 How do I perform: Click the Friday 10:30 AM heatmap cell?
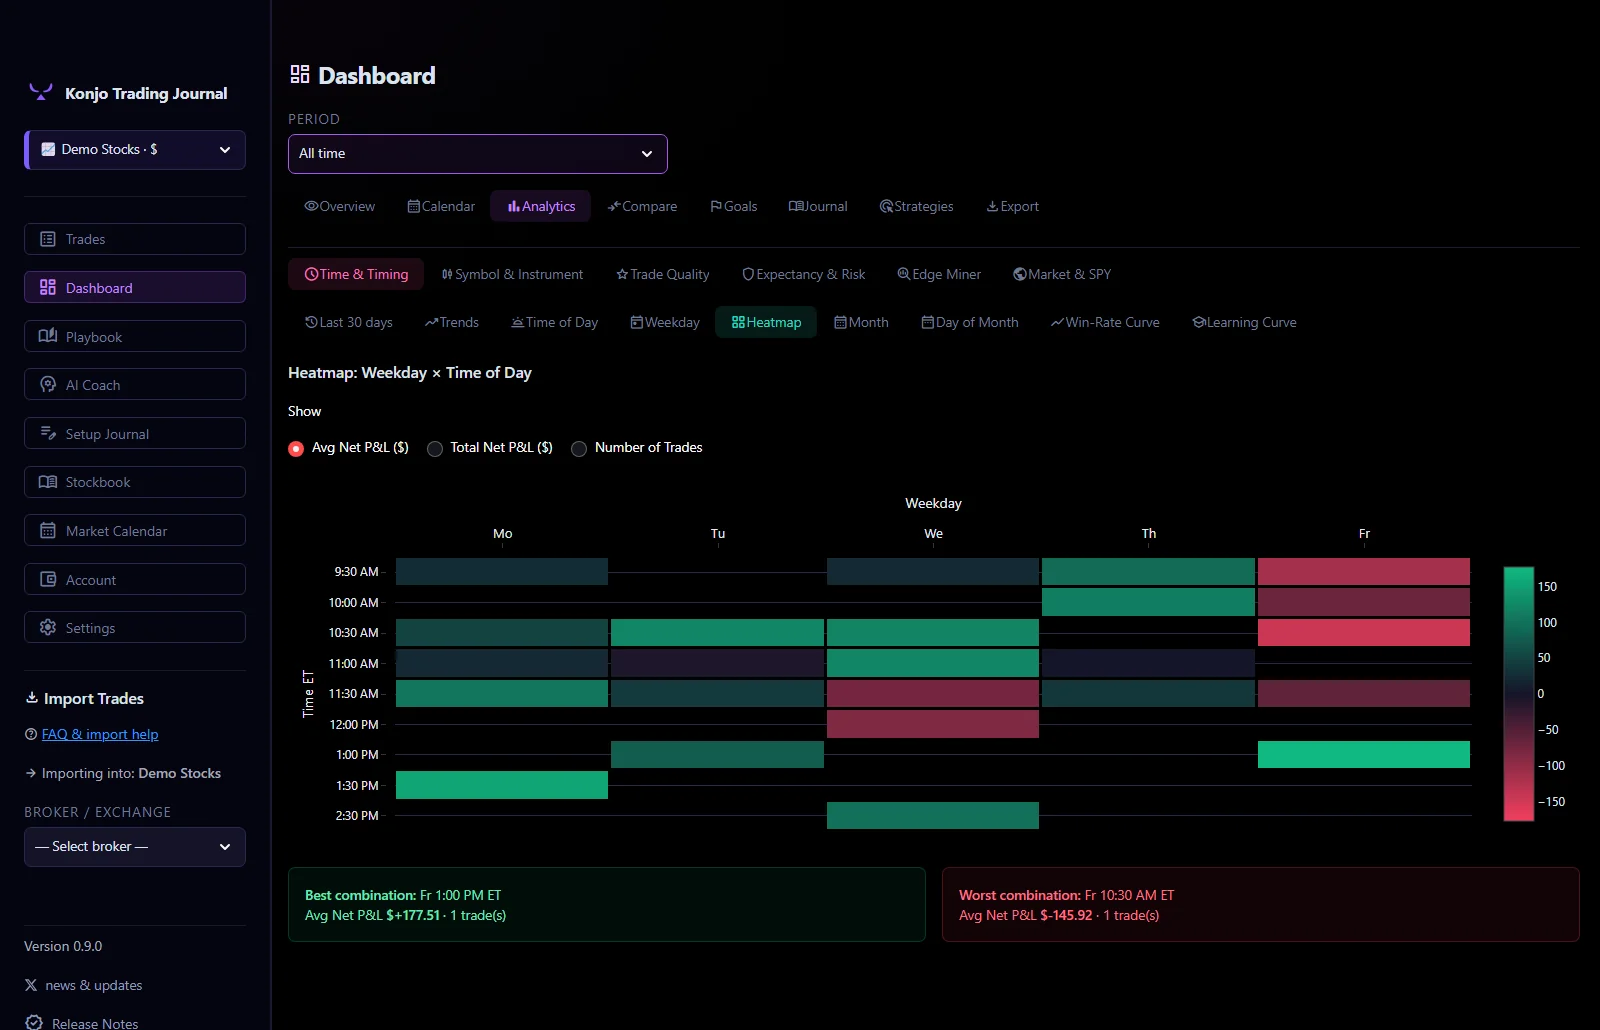pos(1364,633)
